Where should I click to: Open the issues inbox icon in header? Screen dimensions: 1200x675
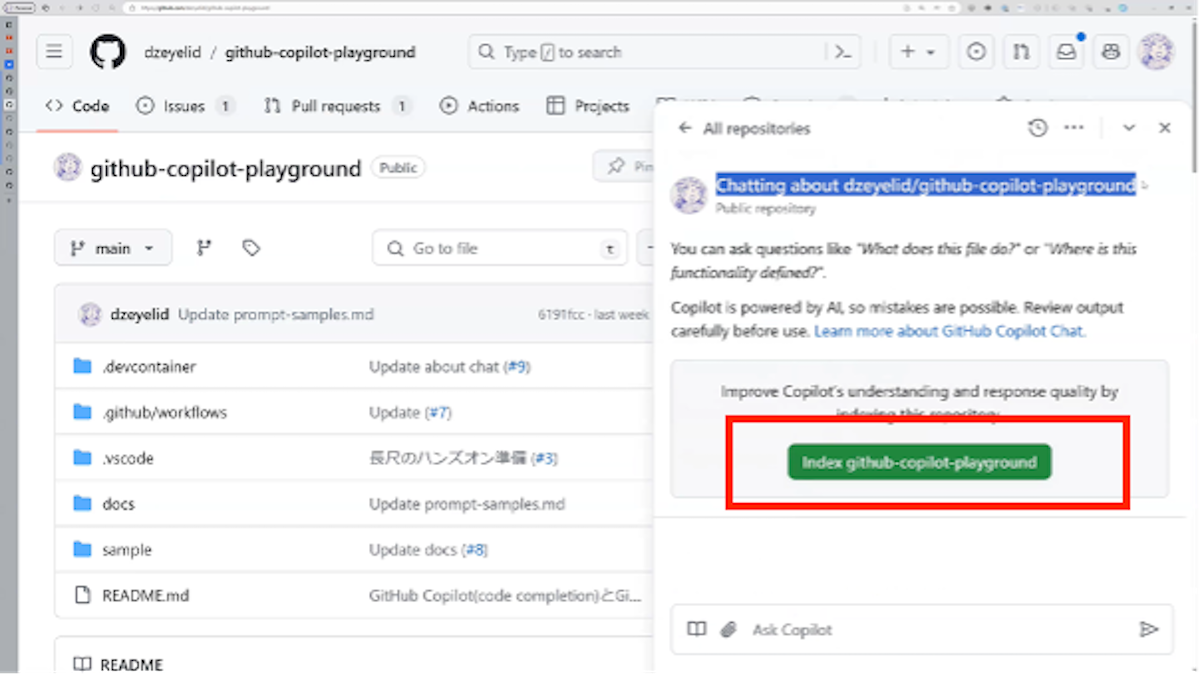pos(977,52)
